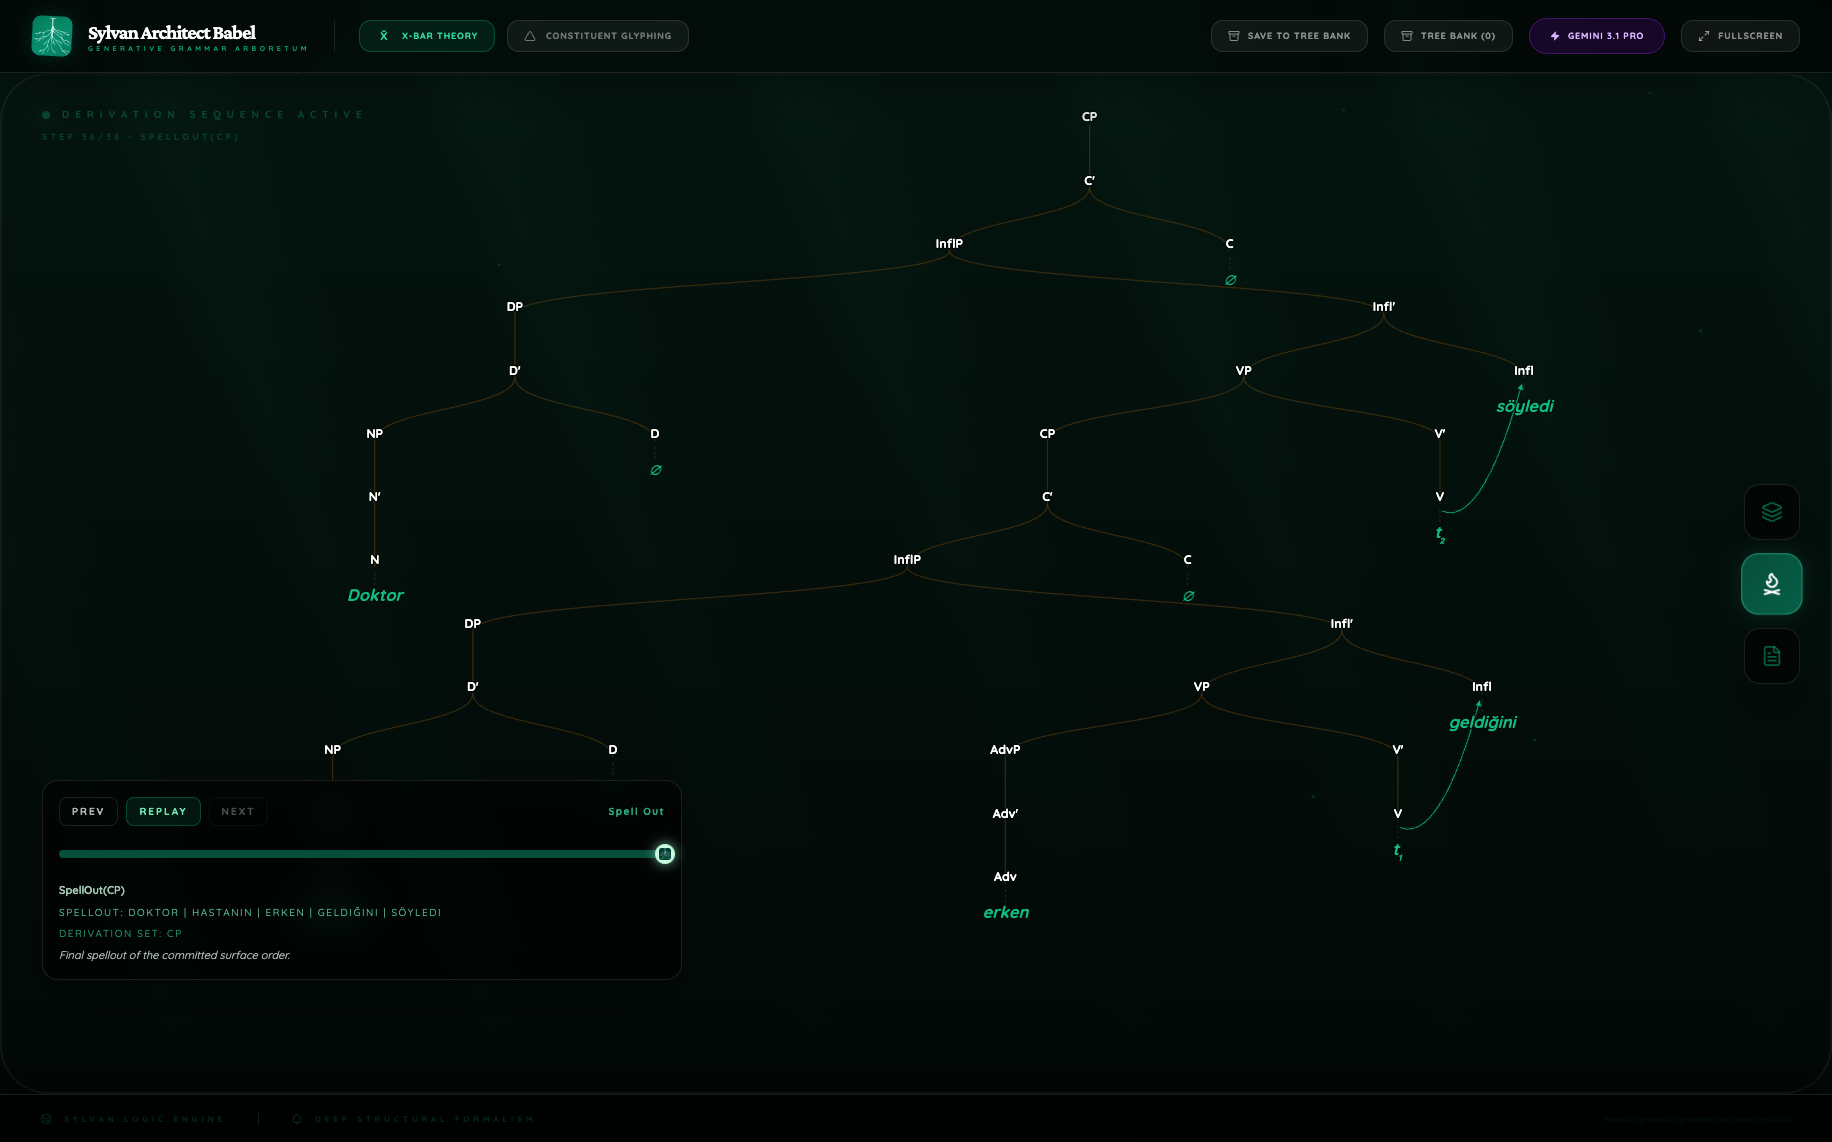The width and height of the screenshot is (1832, 1142).
Task: Open the layers stack panel icon
Action: [1771, 512]
